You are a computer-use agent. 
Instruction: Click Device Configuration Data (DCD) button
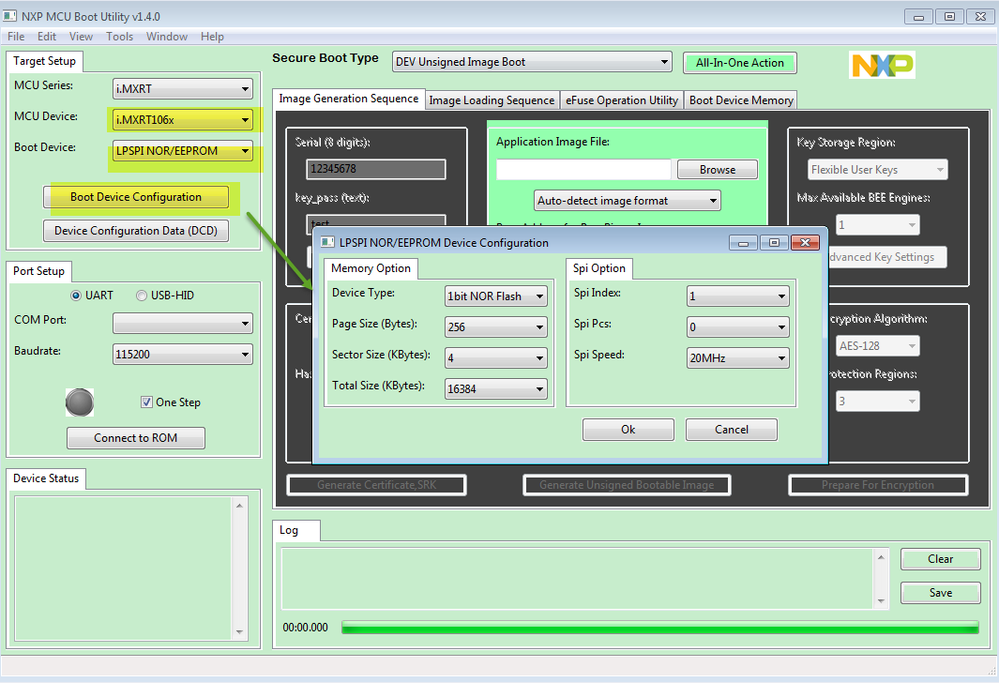[136, 231]
